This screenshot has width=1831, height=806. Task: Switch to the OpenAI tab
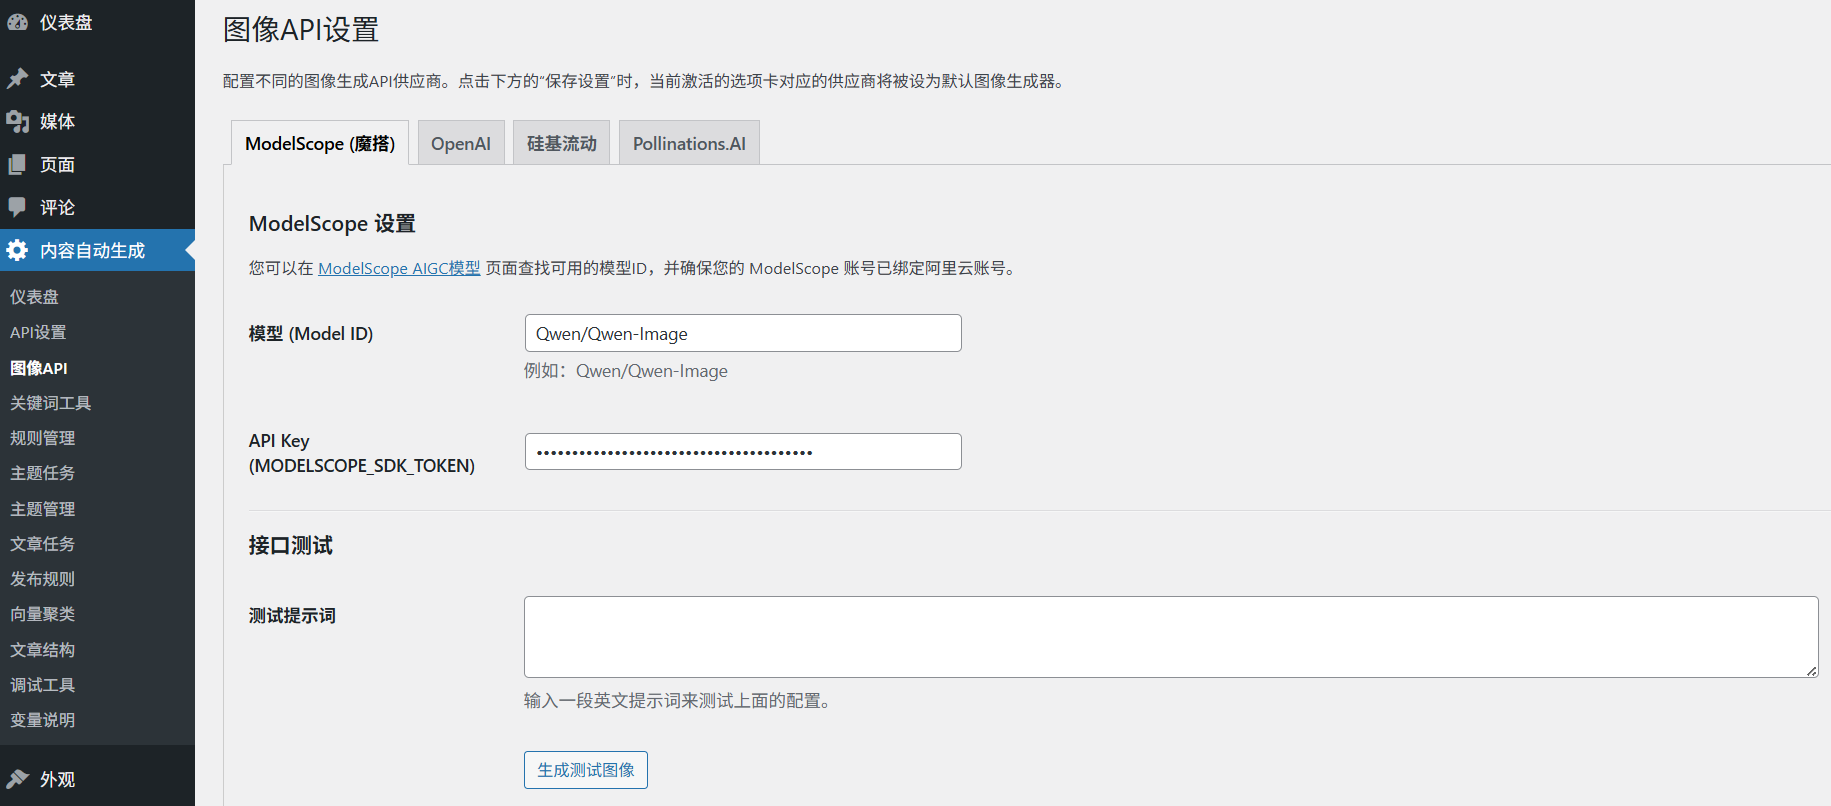[461, 143]
